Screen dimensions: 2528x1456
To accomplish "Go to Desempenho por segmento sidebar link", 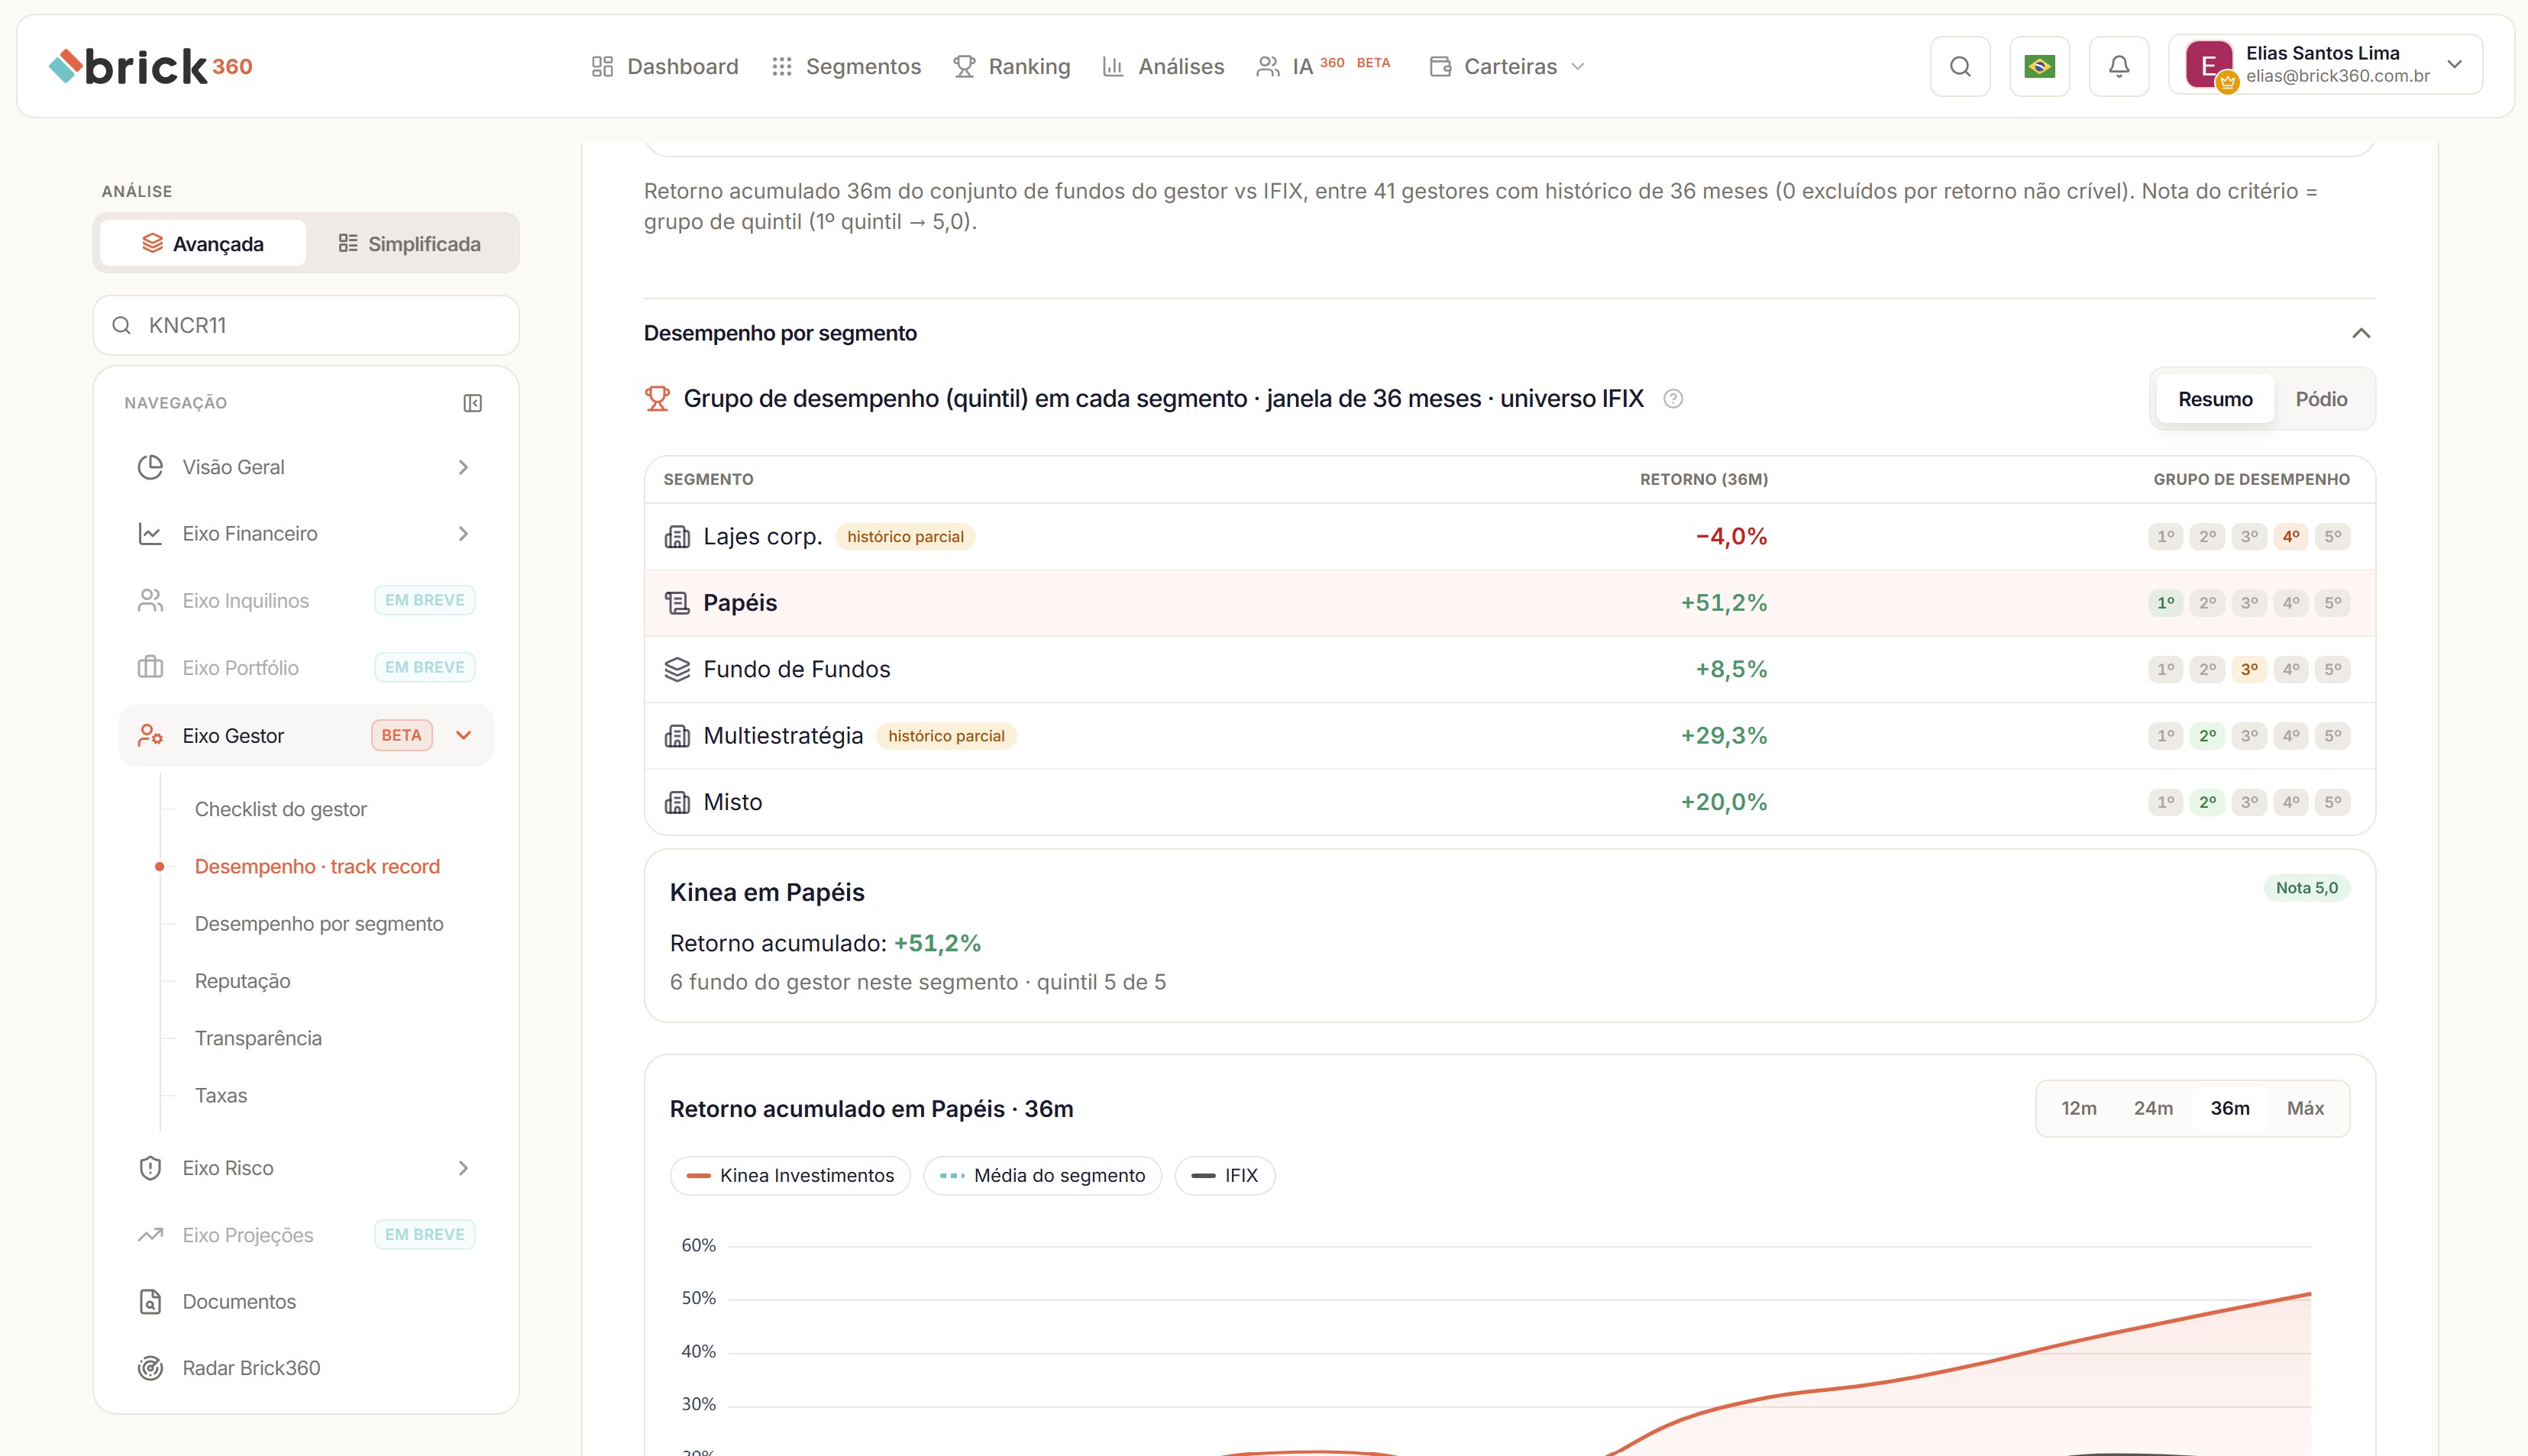I will coord(319,924).
